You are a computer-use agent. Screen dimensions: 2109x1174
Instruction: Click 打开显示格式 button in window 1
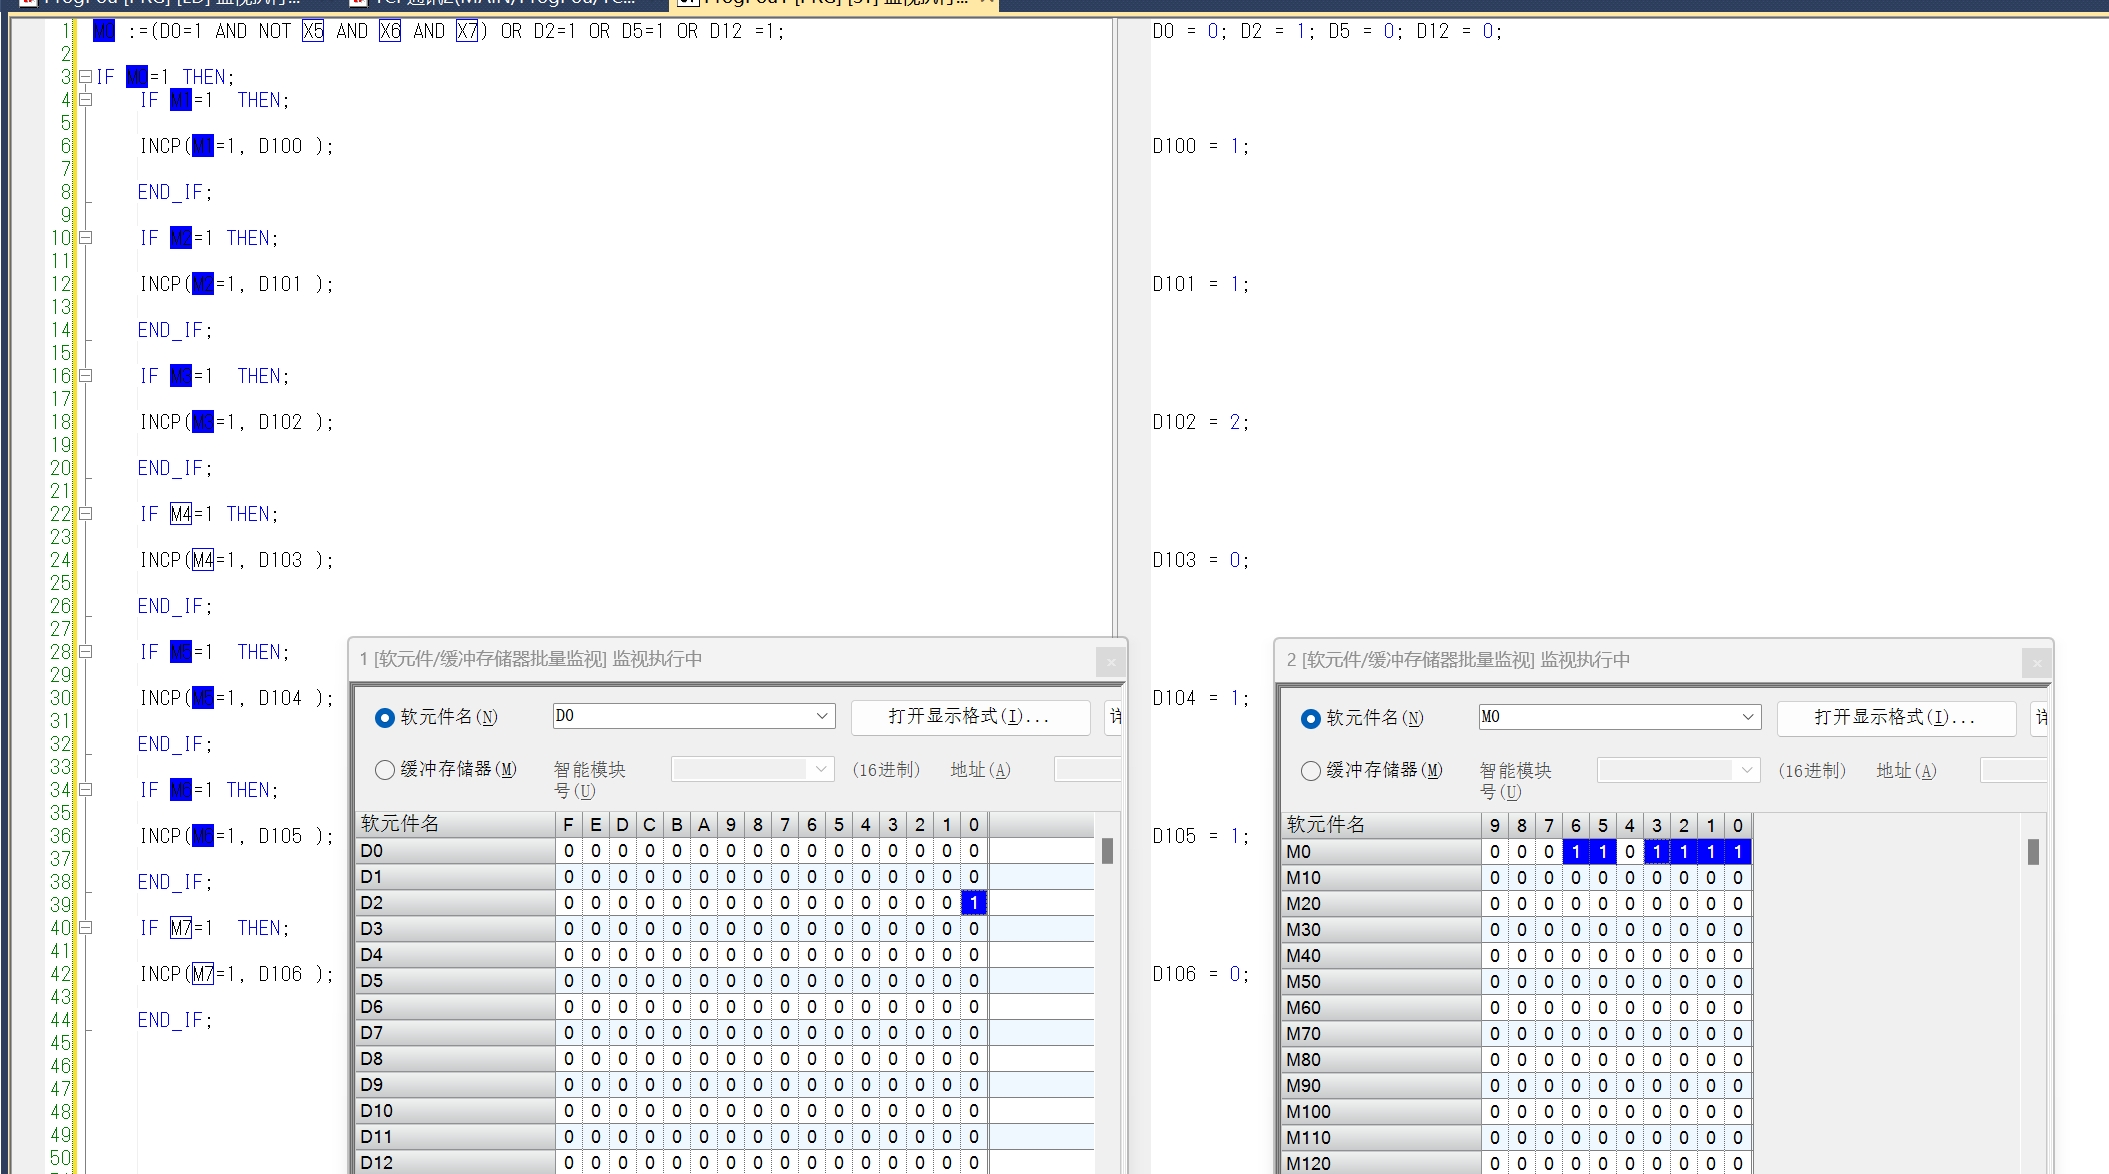pos(969,716)
